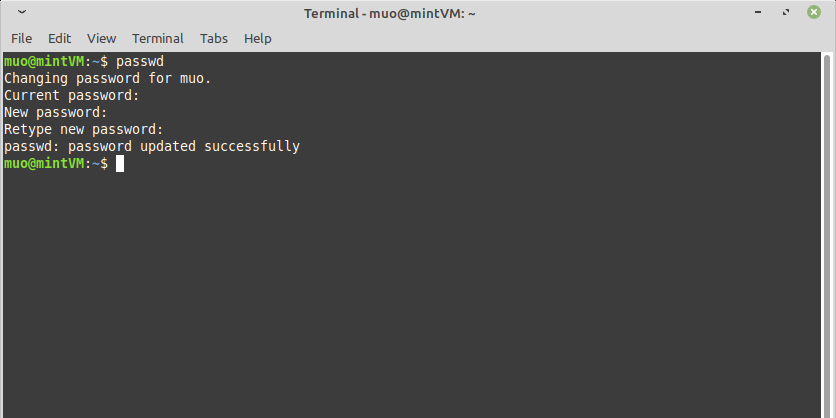Click the typed "passwd" command on the first line
This screenshot has width=836, height=418.
click(140, 62)
